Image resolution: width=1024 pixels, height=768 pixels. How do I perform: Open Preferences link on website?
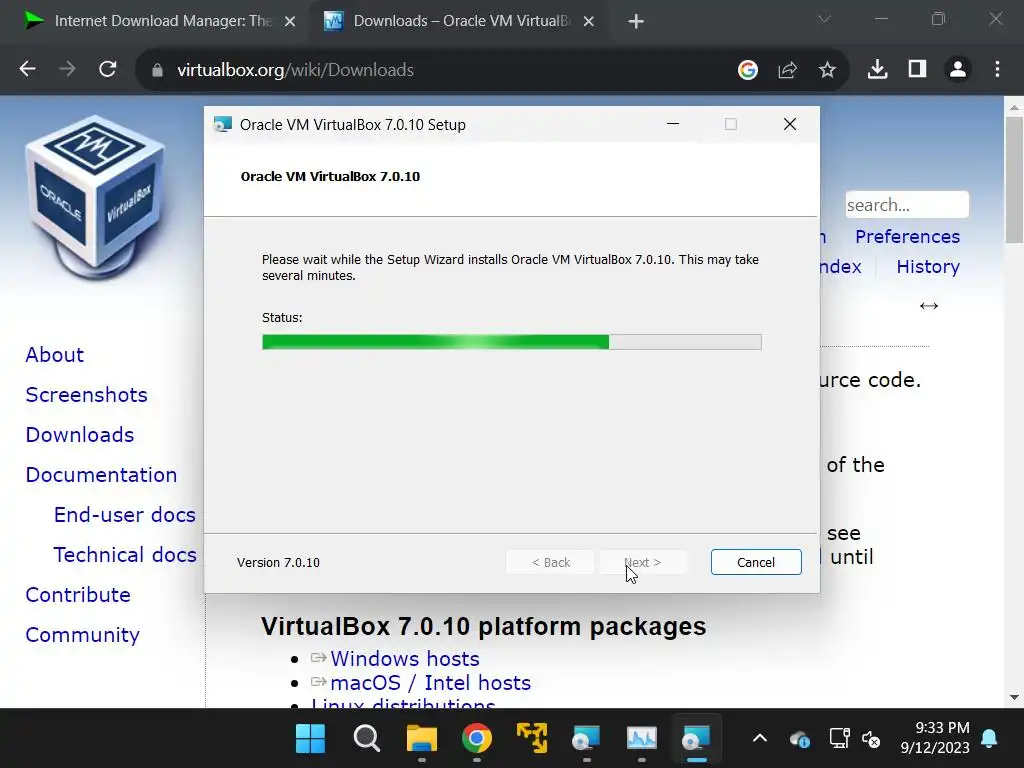(x=907, y=236)
